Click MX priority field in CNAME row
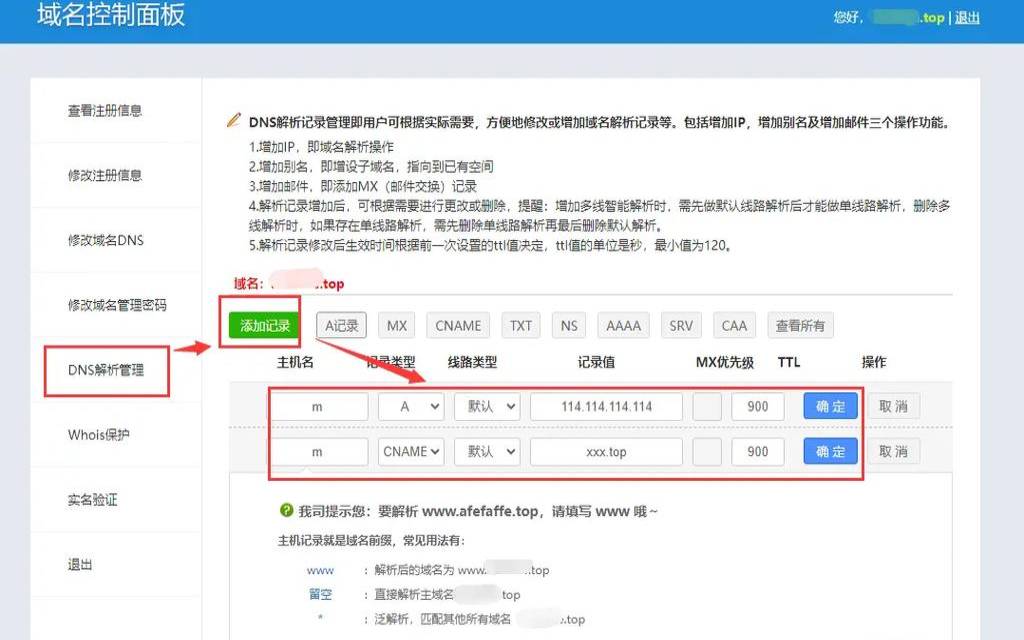This screenshot has width=1024, height=640. 707,451
